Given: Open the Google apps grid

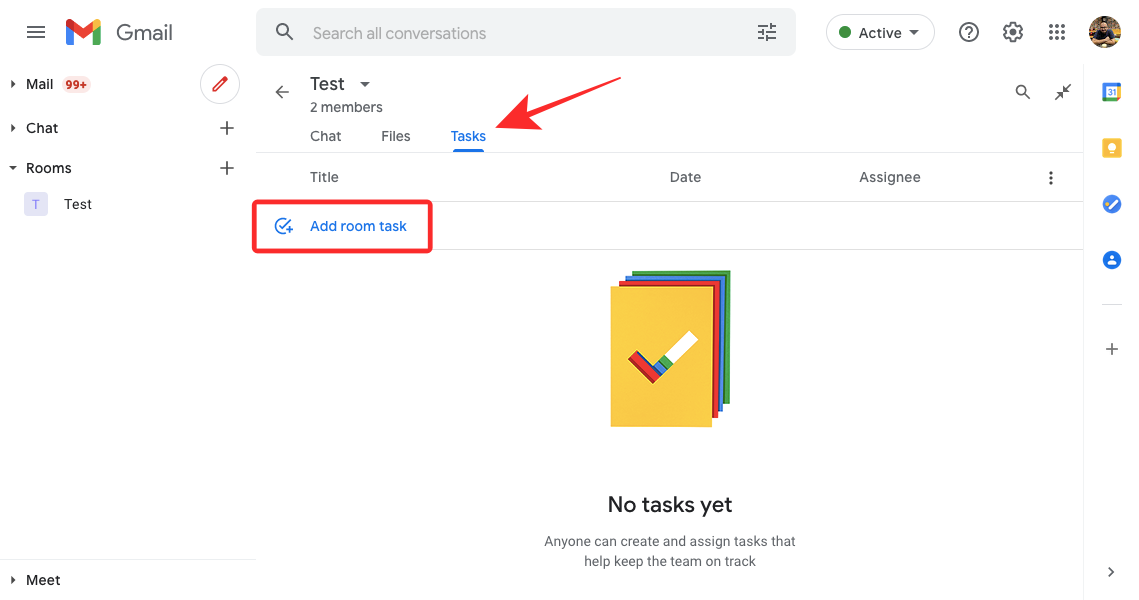Looking at the screenshot, I should tap(1057, 33).
